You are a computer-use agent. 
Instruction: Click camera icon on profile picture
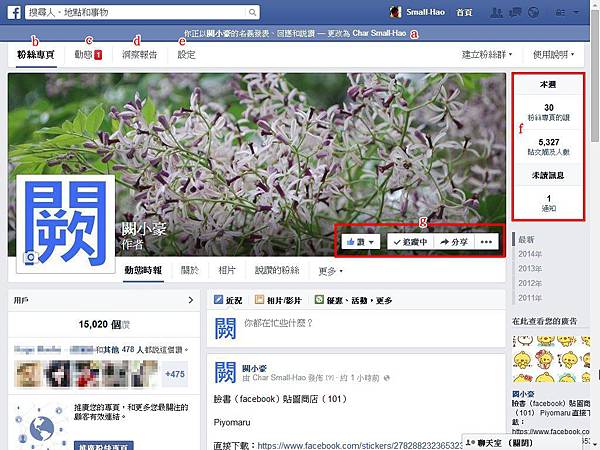[x=30, y=258]
